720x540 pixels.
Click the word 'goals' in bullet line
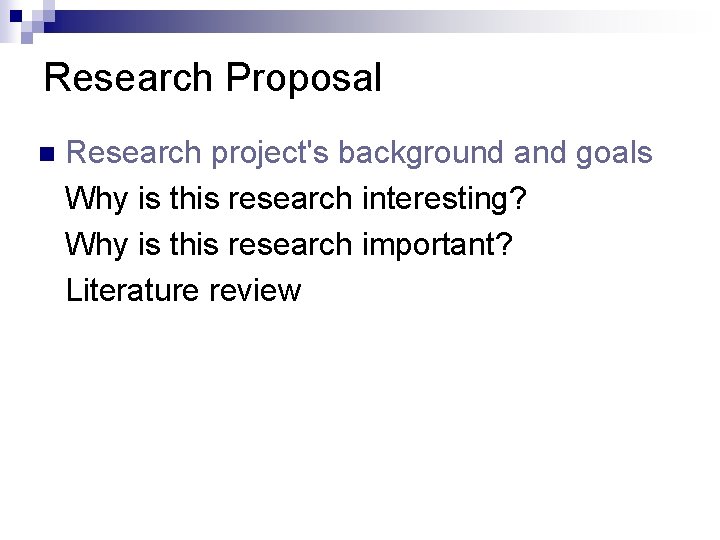(614, 153)
